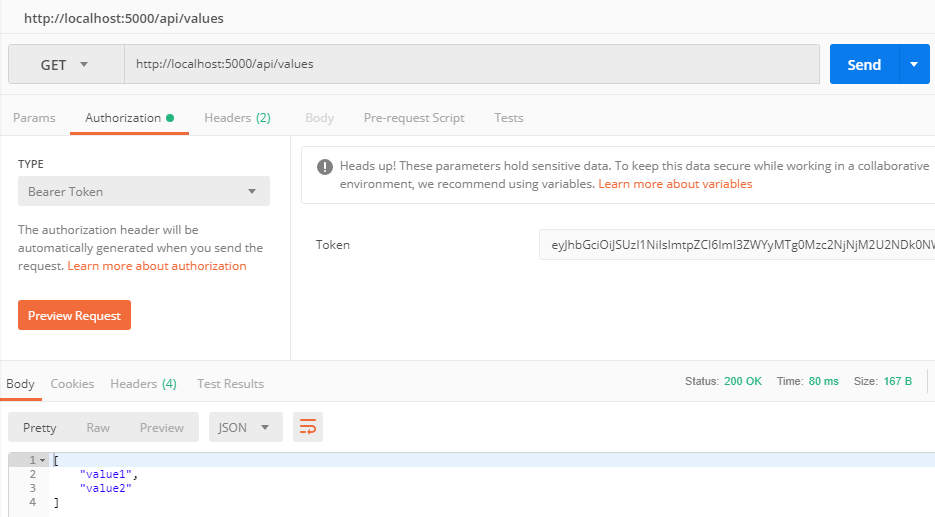935x517 pixels.
Task: Click the wrap lines icon in response toolbar
Action: [x=308, y=428]
